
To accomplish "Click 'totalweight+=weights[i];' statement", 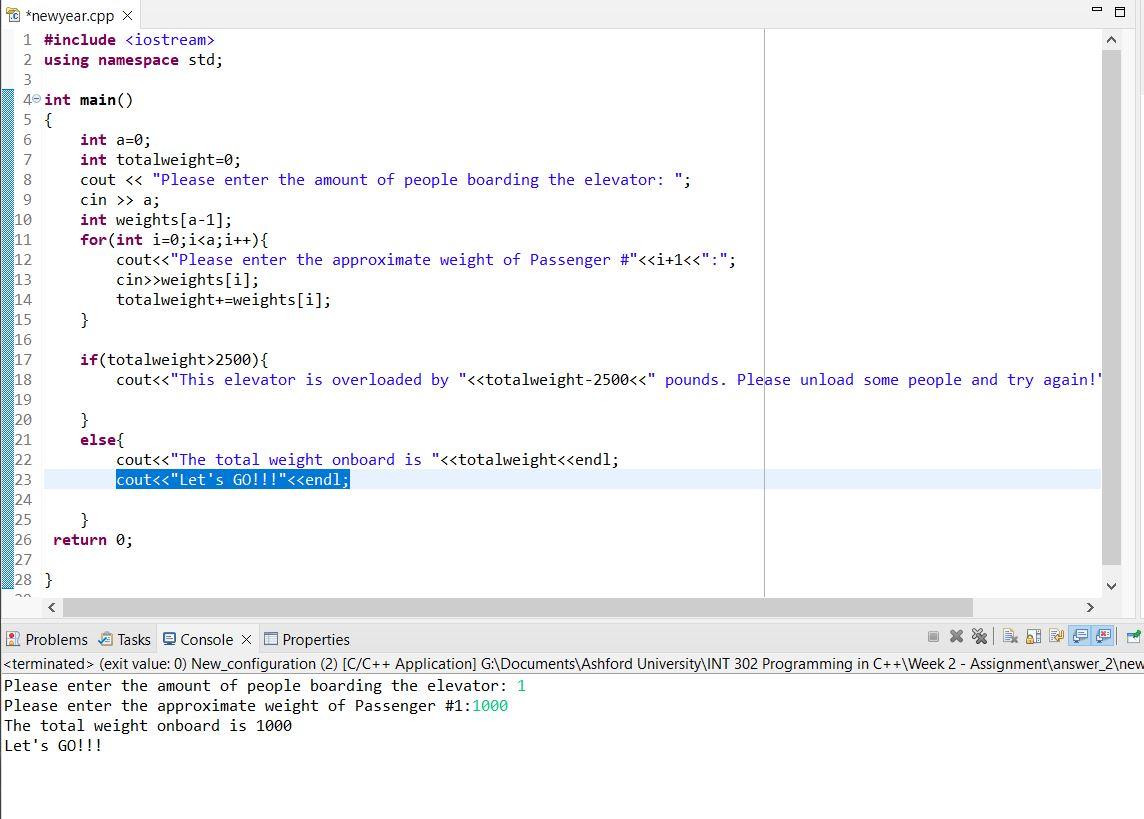I will click(x=223, y=300).
